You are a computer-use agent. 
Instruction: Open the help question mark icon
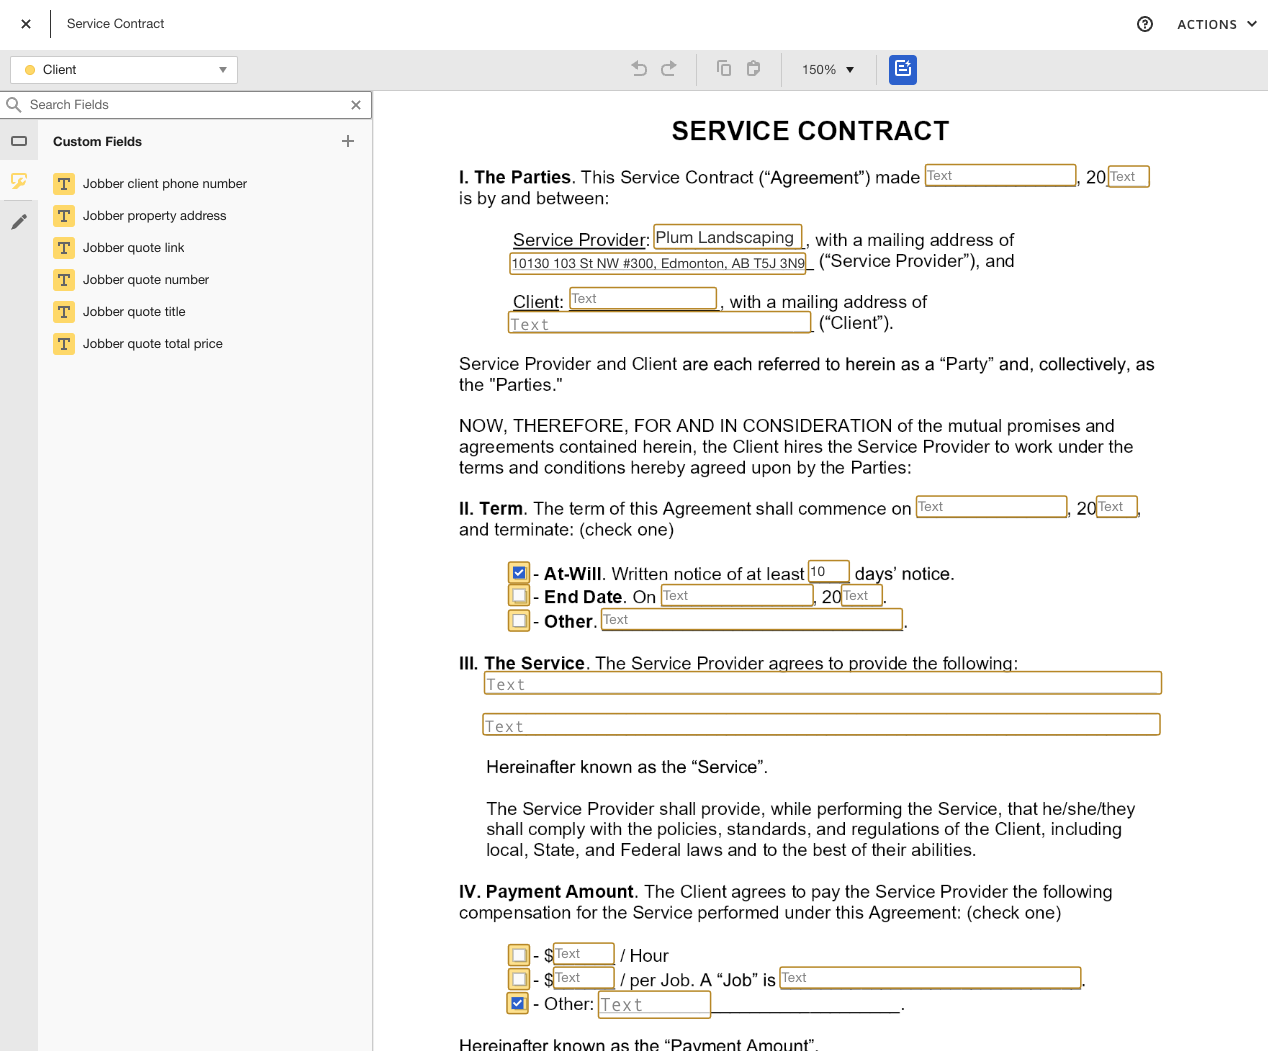1145,24
